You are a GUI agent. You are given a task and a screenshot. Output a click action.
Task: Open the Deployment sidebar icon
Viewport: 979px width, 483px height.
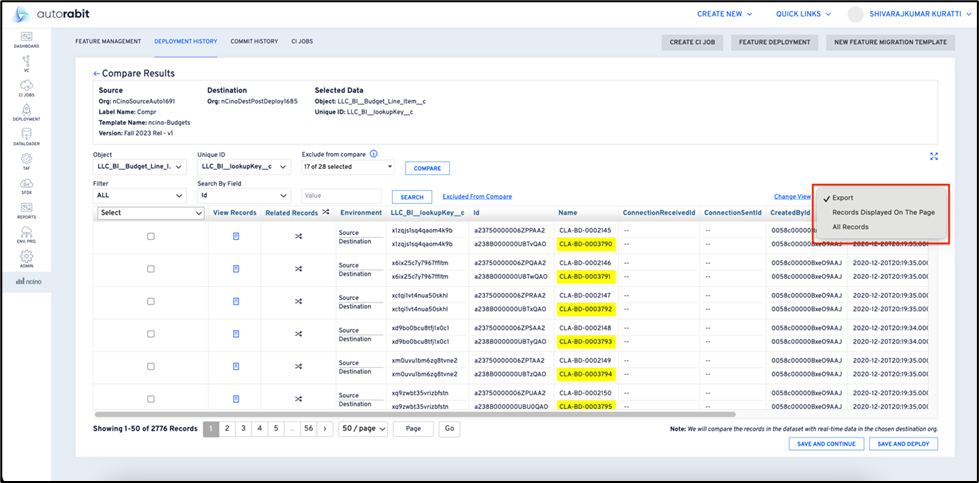click(x=26, y=113)
